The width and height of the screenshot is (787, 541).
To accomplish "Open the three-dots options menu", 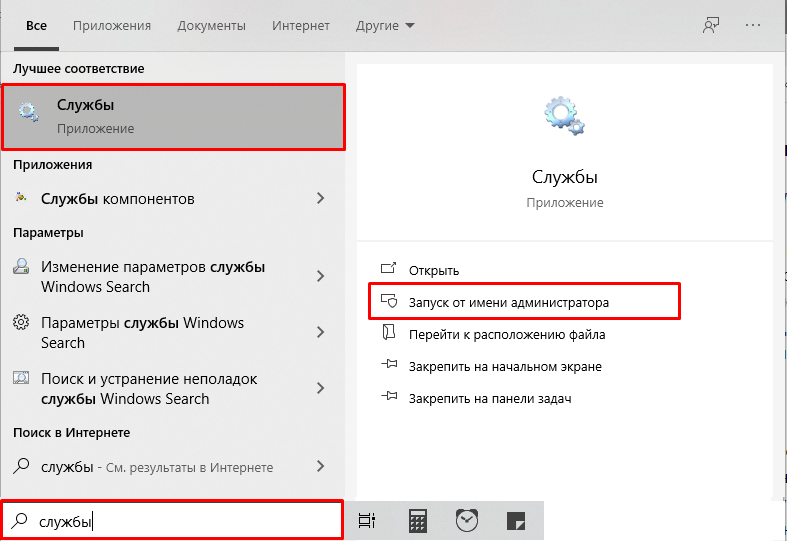I will tap(752, 25).
